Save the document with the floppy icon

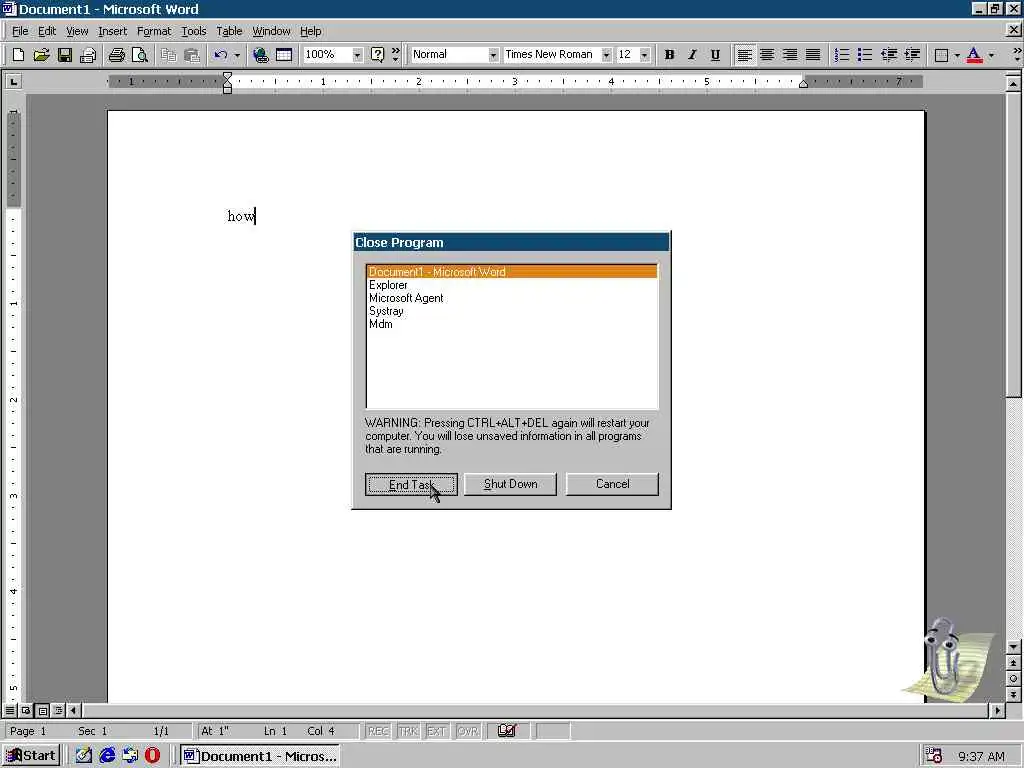pyautogui.click(x=65, y=55)
